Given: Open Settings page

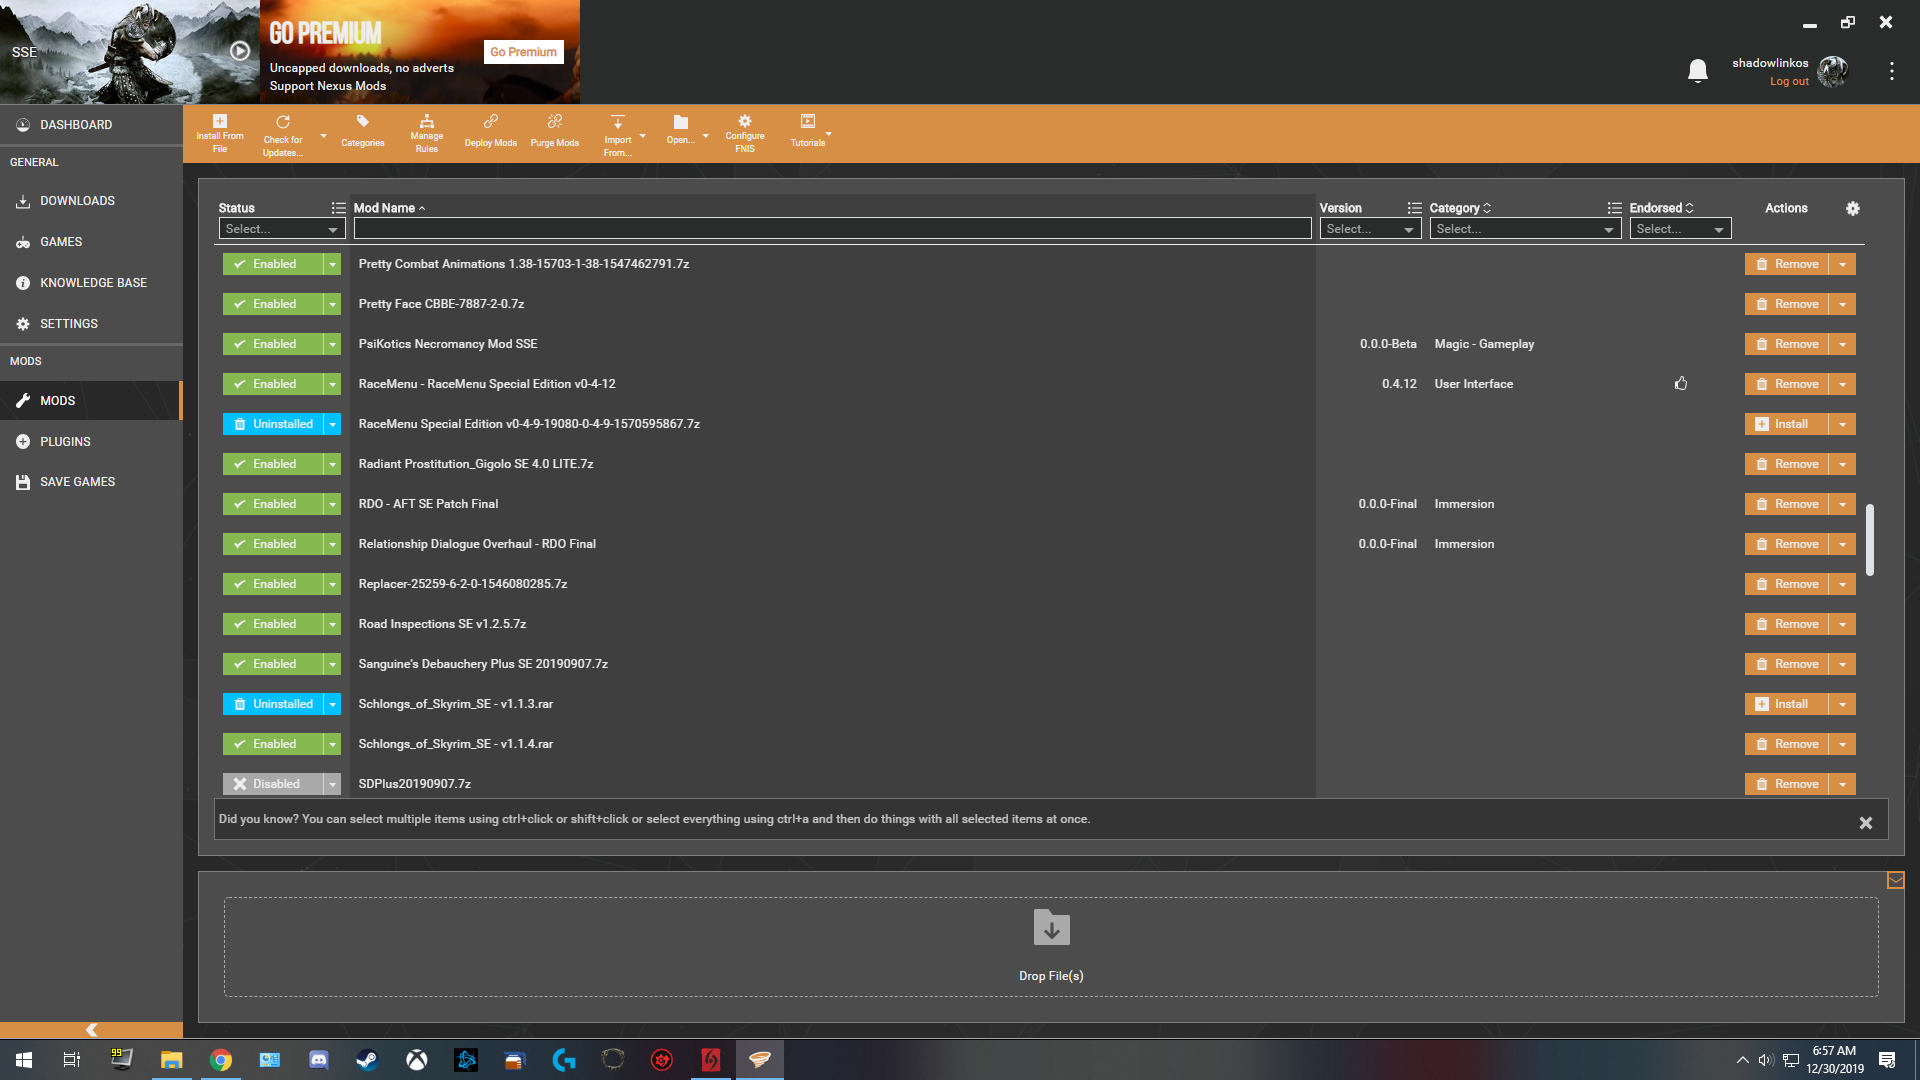Looking at the screenshot, I should pos(91,324).
